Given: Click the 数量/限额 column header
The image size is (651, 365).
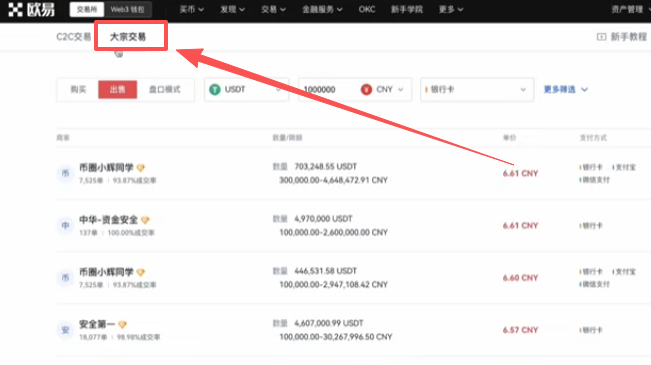Looking at the screenshot, I should (x=287, y=137).
